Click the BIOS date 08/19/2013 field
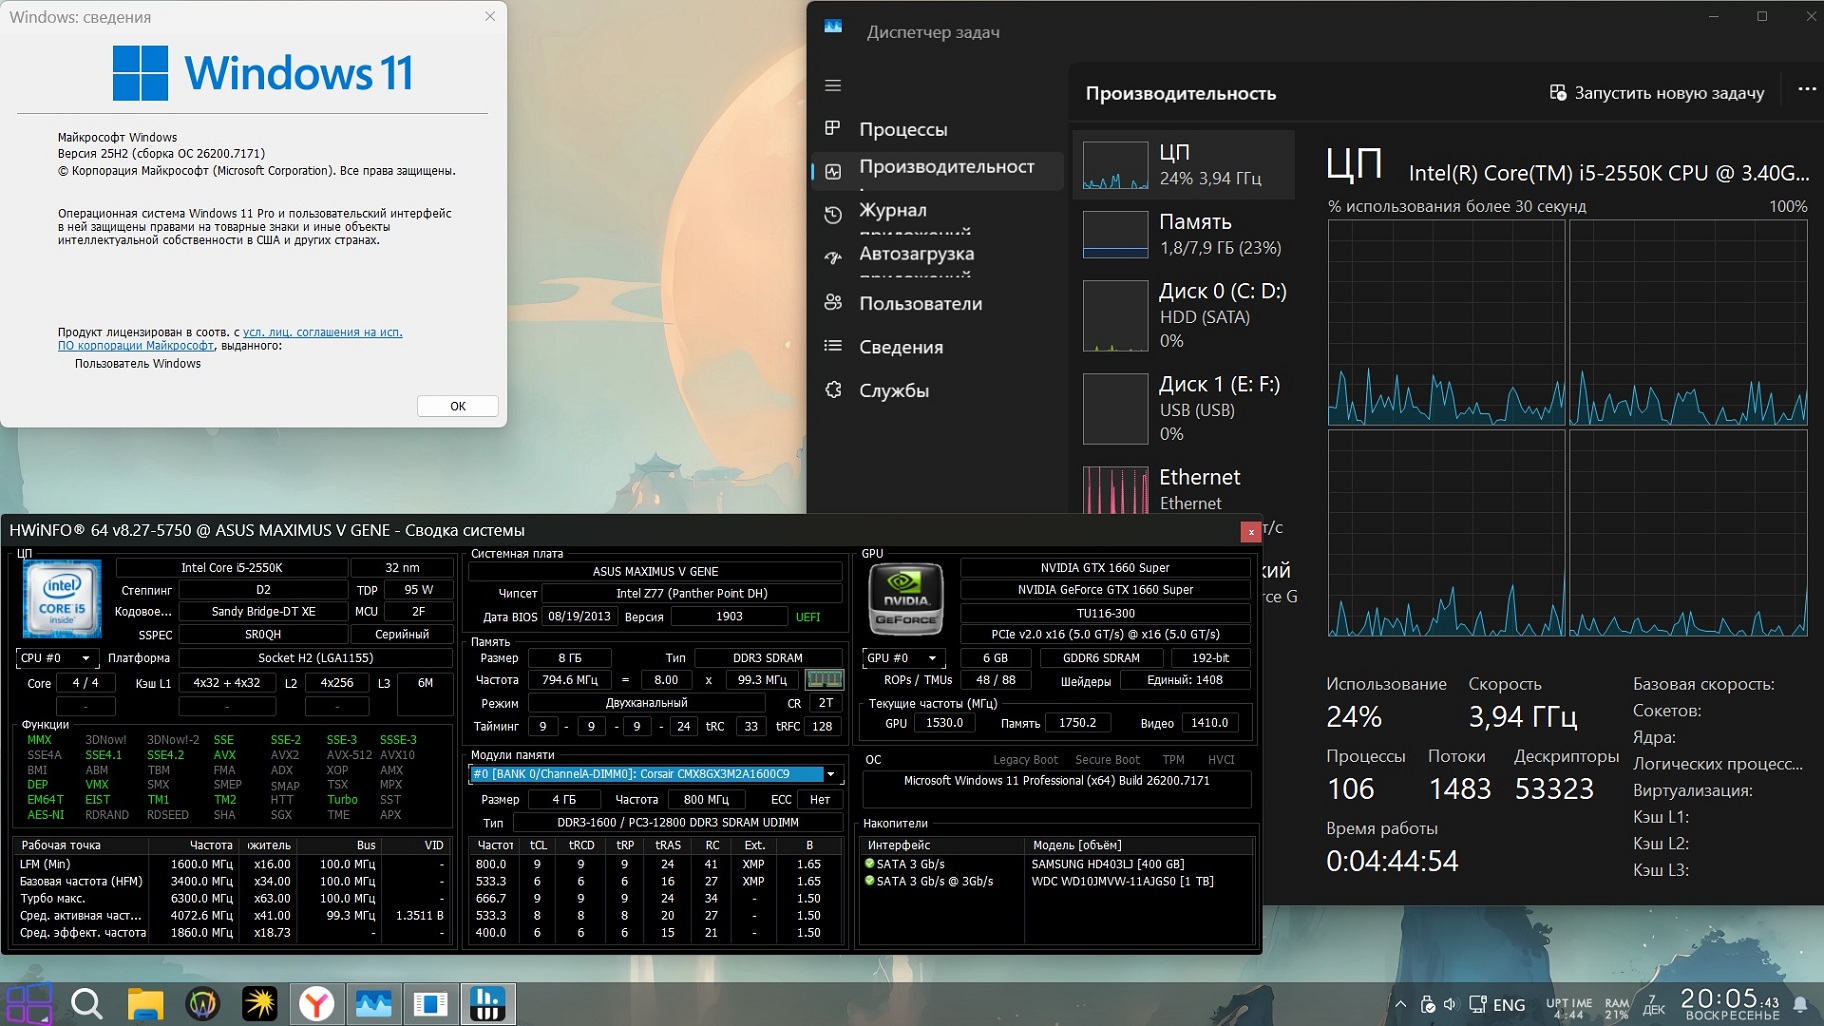The width and height of the screenshot is (1824, 1026). pyautogui.click(x=579, y=616)
